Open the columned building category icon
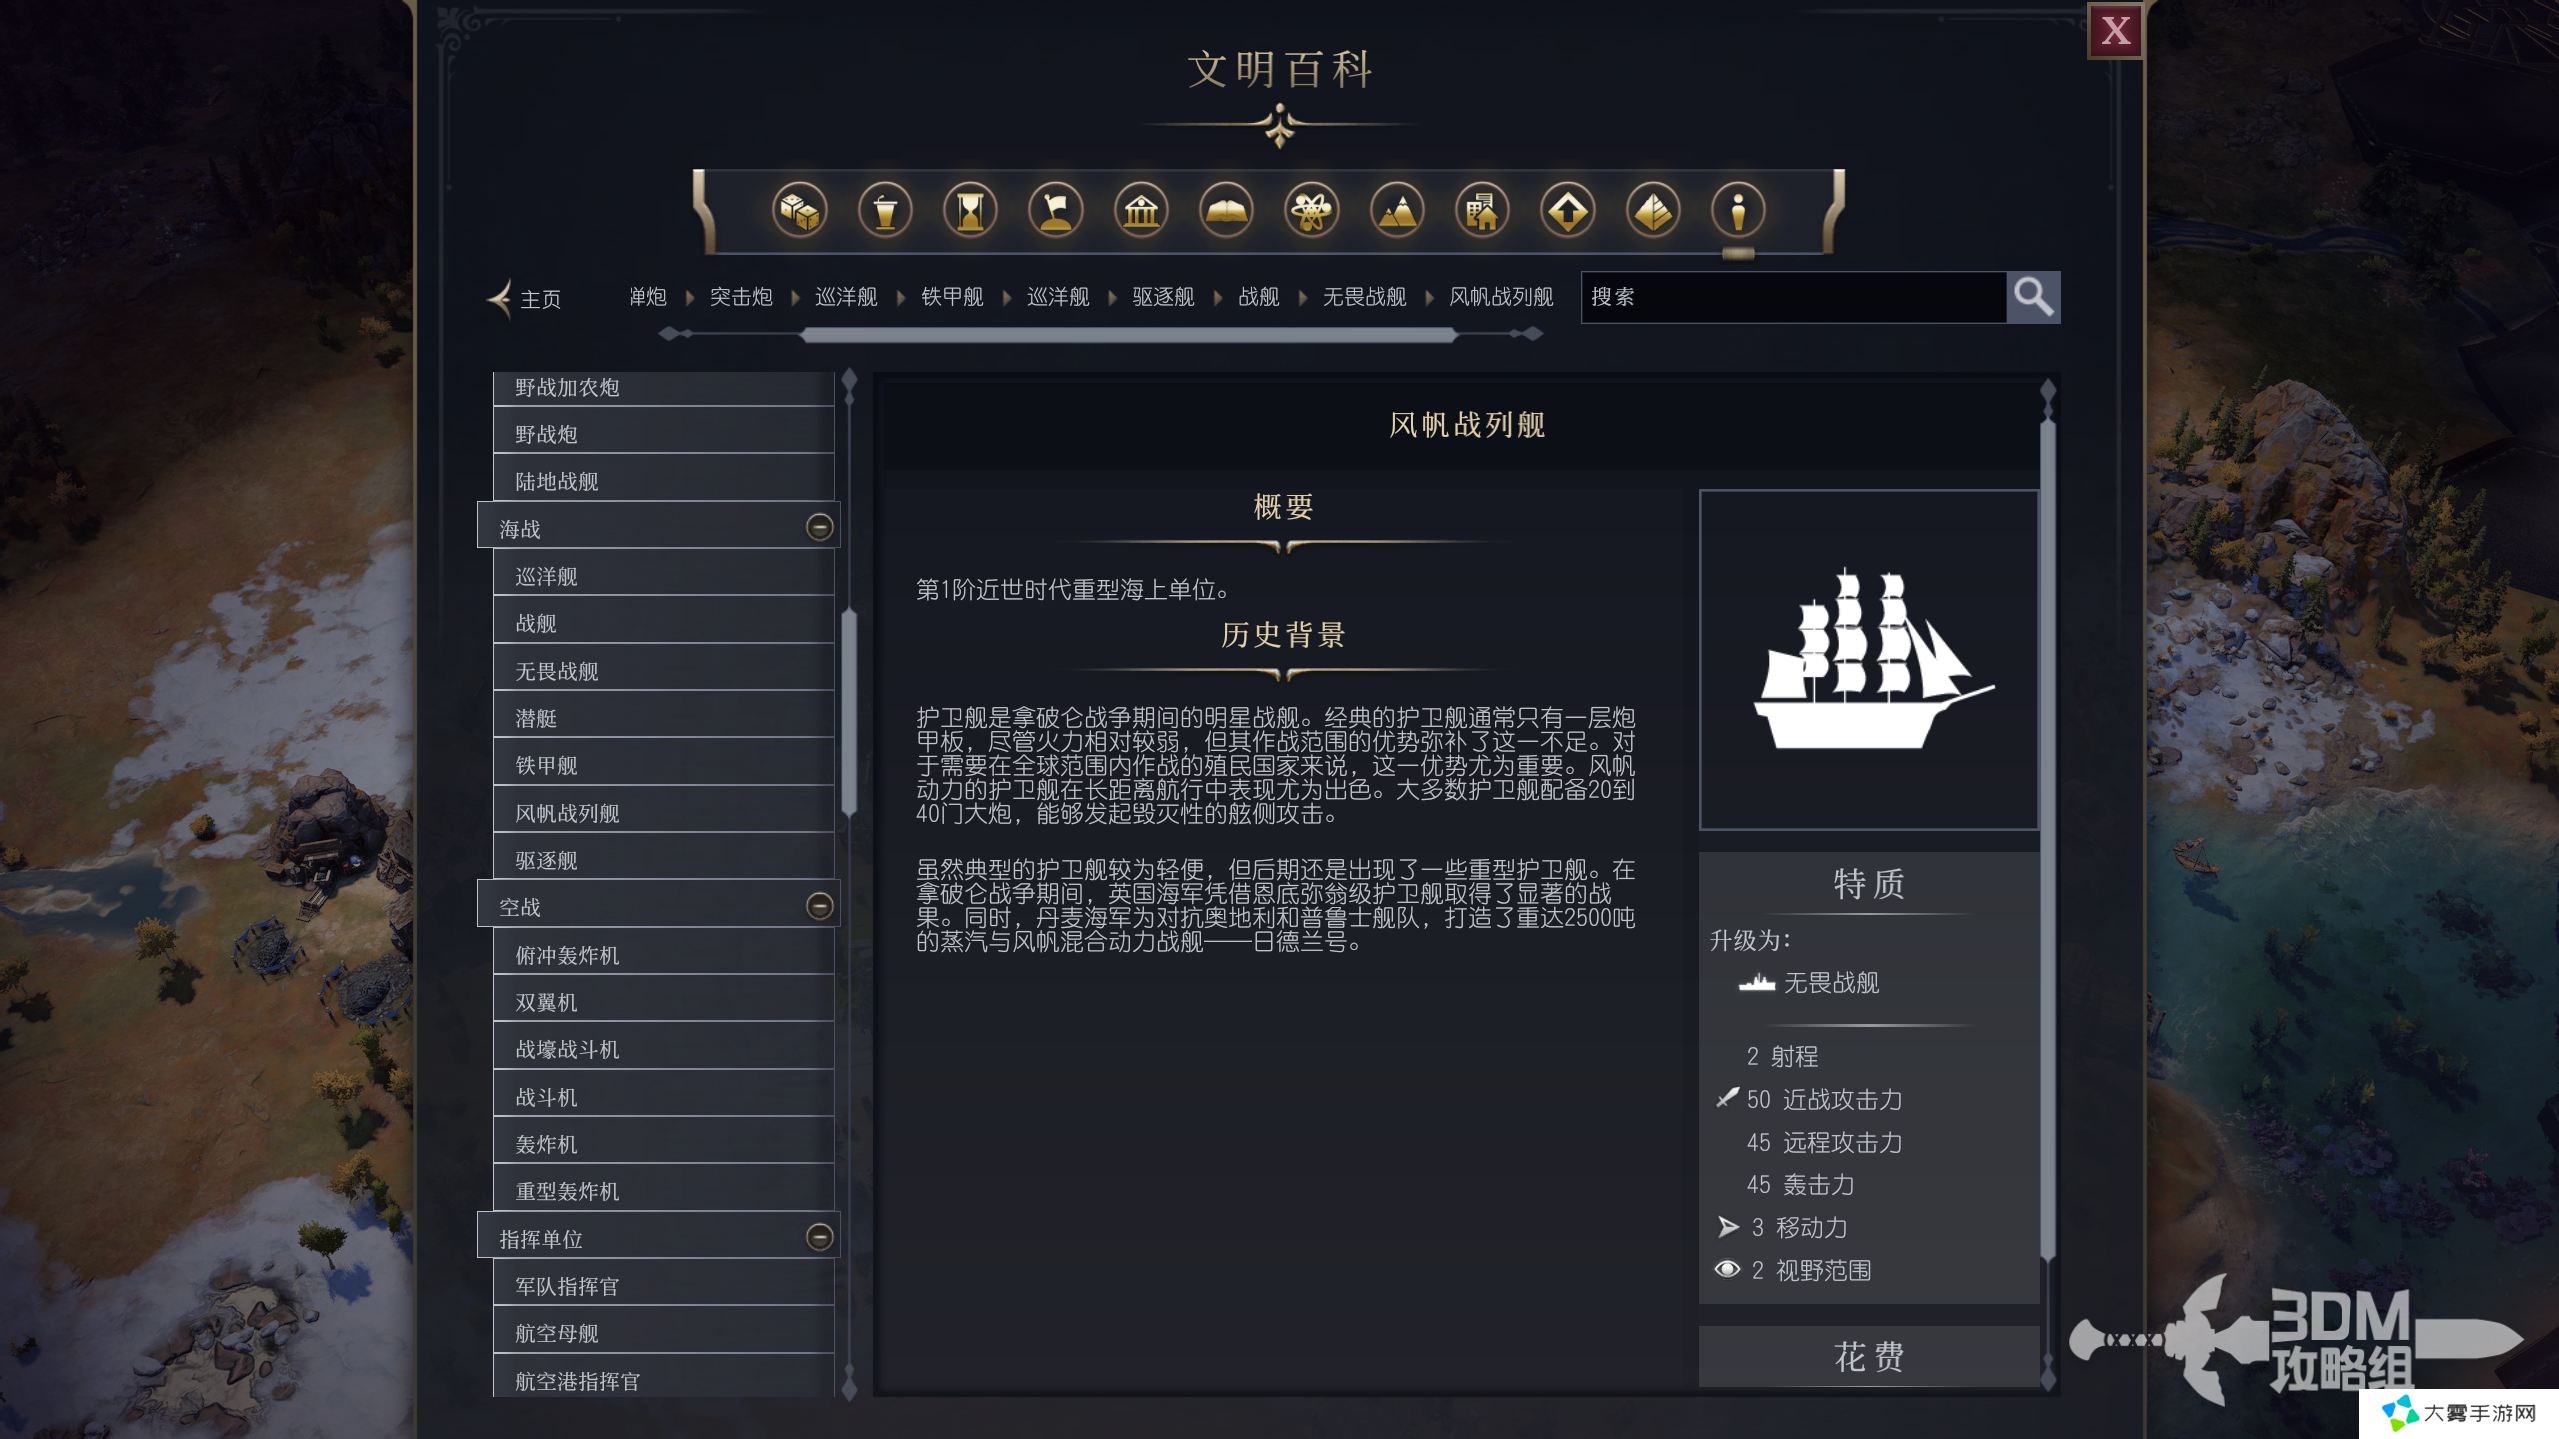This screenshot has width=2559, height=1439. [1141, 211]
